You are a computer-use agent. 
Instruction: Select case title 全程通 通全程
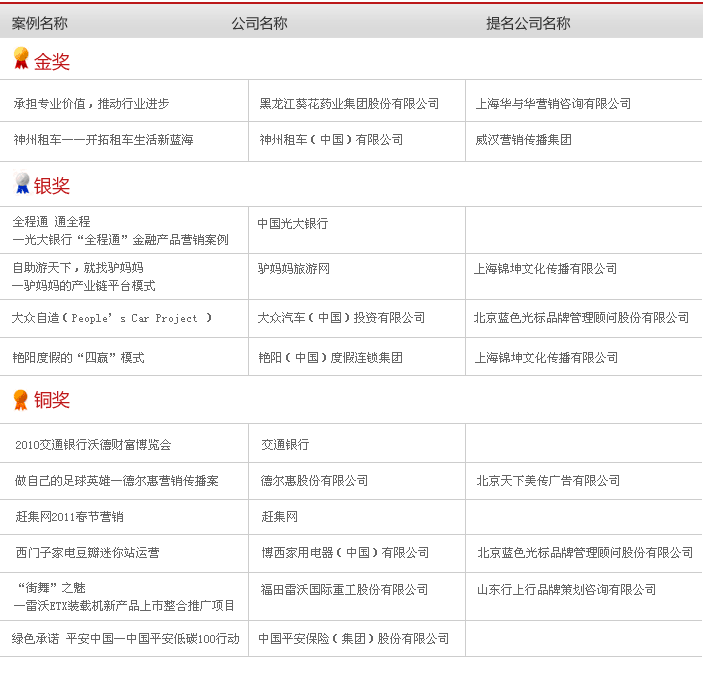click(51, 221)
